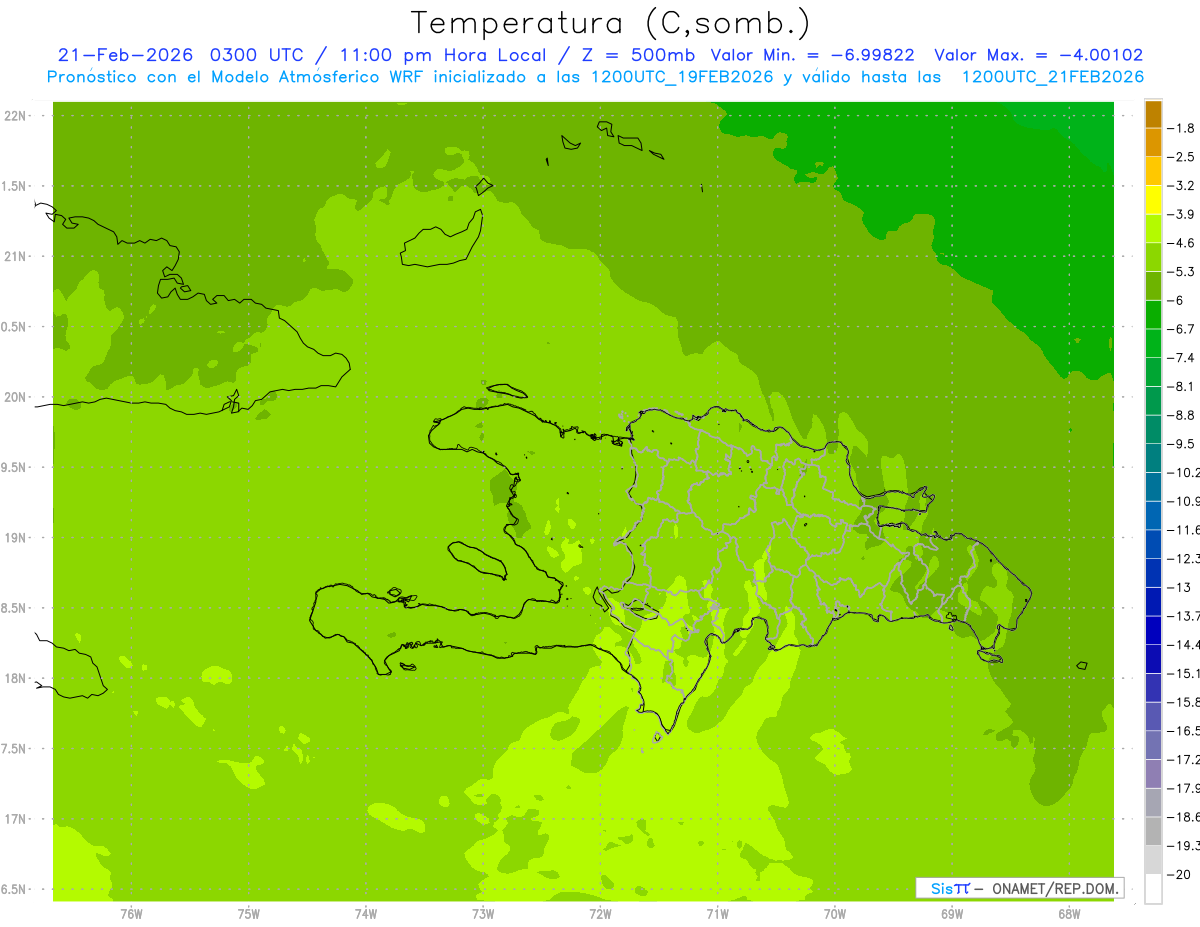Click the '75W' longitude axis label
Screen dimensions: 1200x927
click(249, 912)
